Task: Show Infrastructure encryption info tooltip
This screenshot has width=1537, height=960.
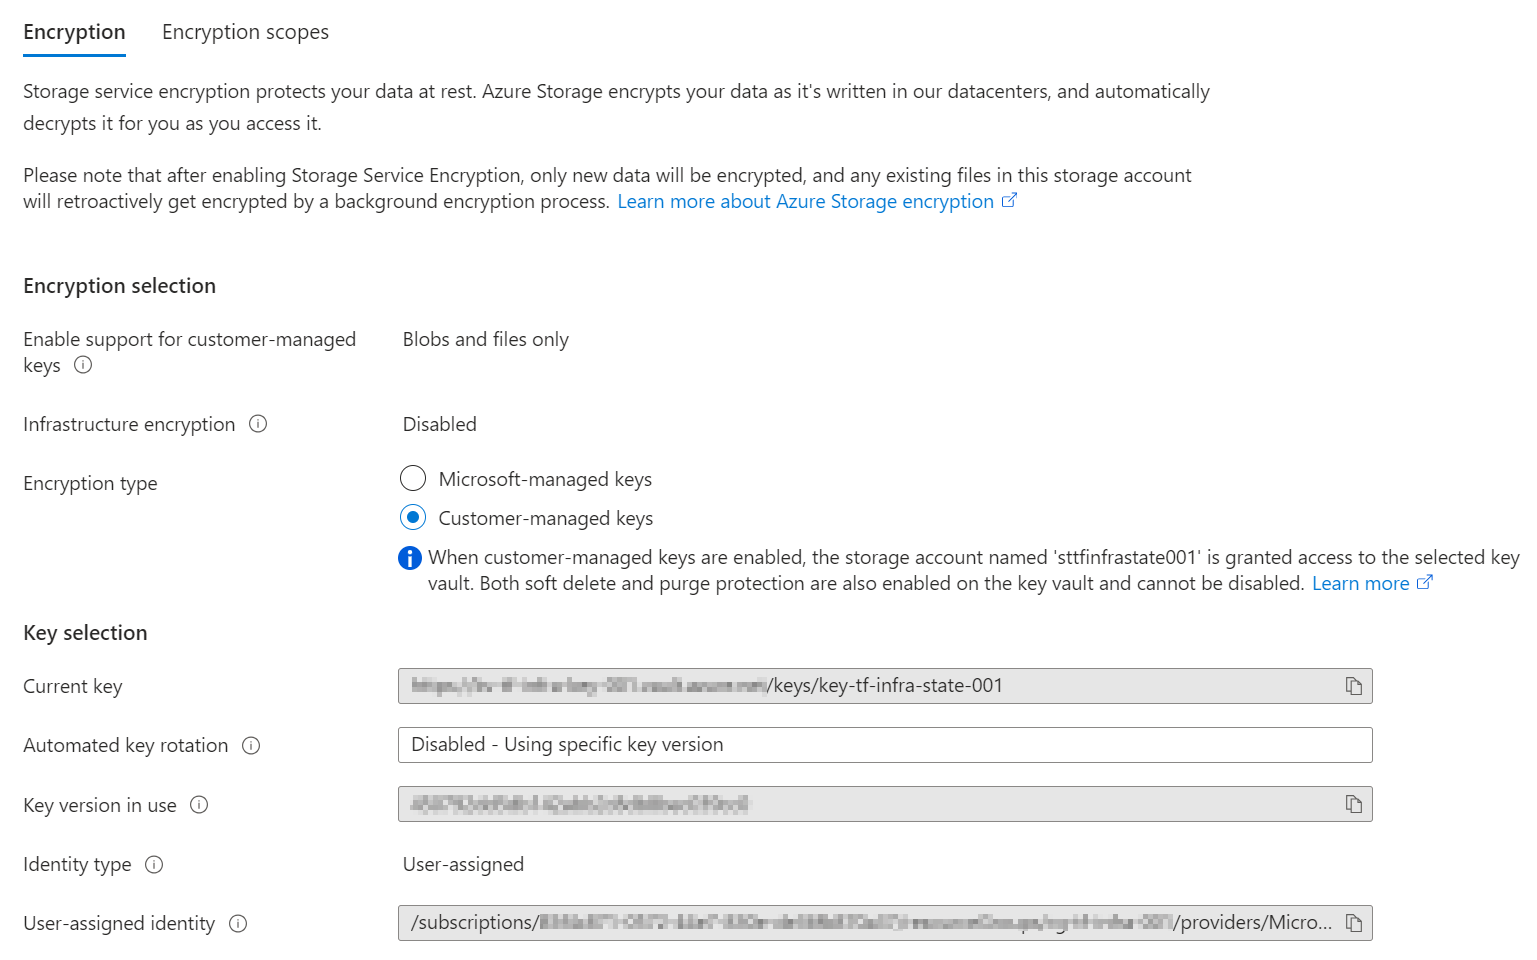Action: (258, 424)
